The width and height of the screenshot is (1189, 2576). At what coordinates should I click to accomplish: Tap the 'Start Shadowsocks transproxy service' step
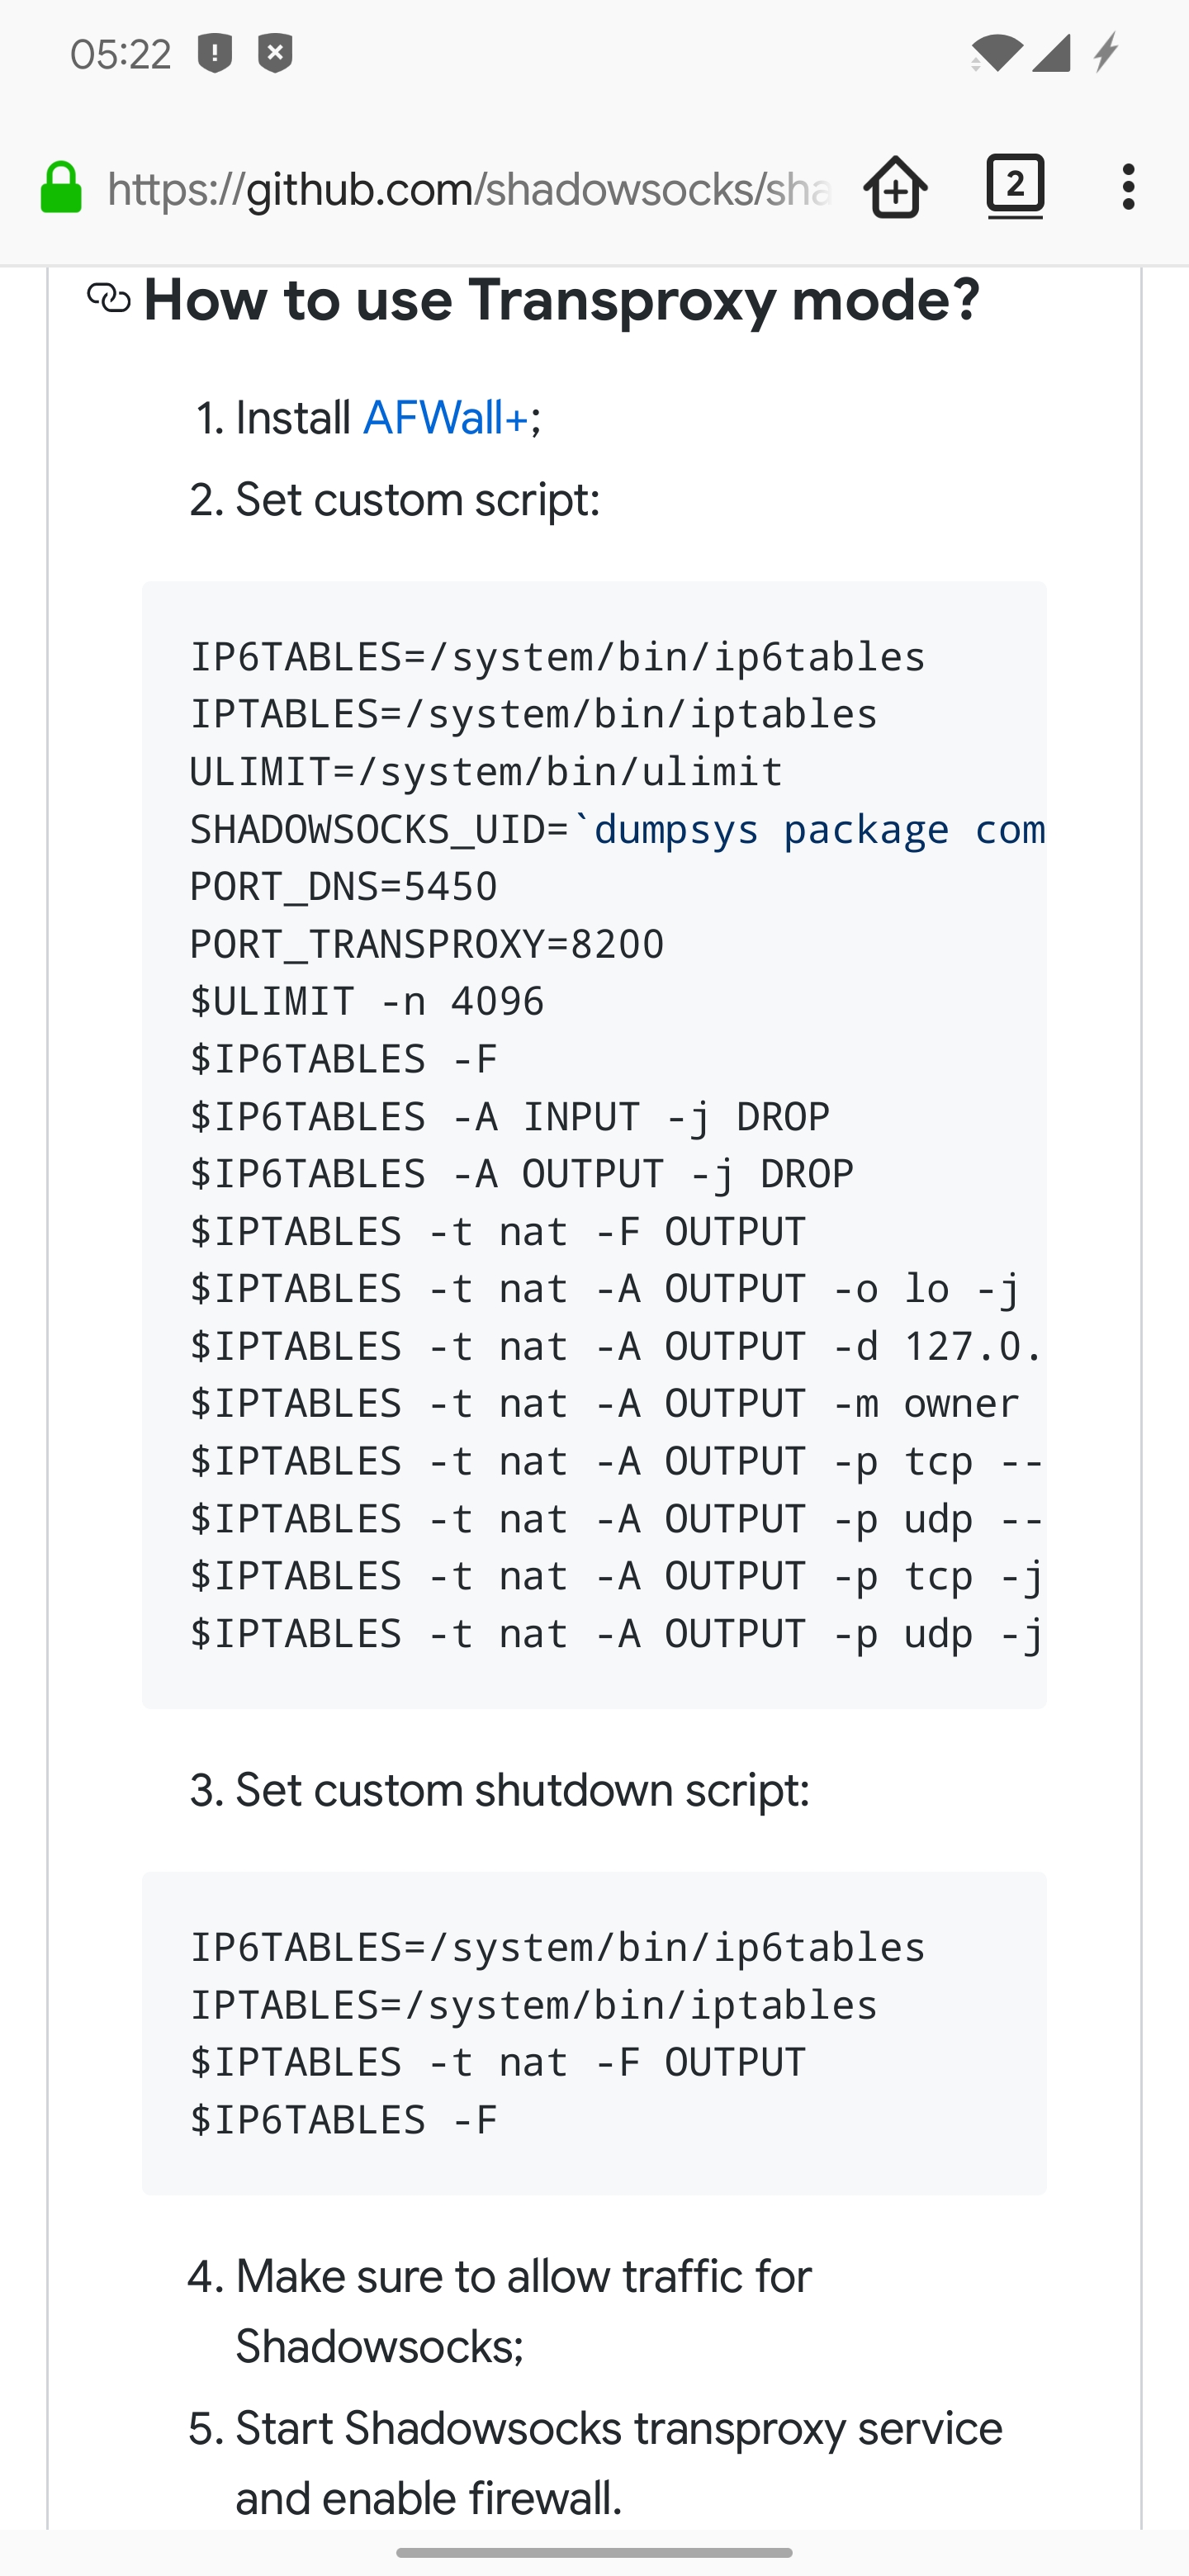tap(595, 2430)
